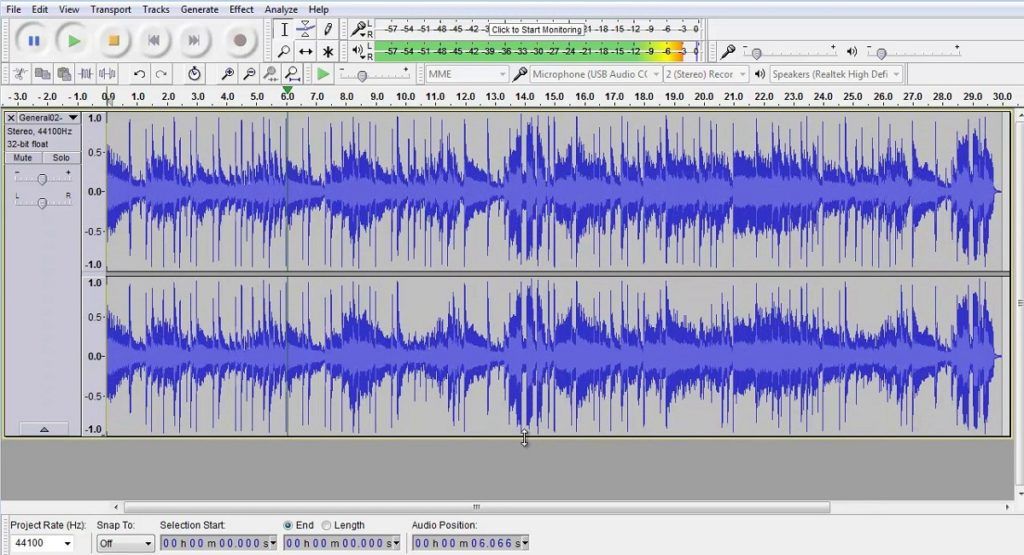Click the Zoom In magnifier icon
Image resolution: width=1024 pixels, height=555 pixels.
228,74
